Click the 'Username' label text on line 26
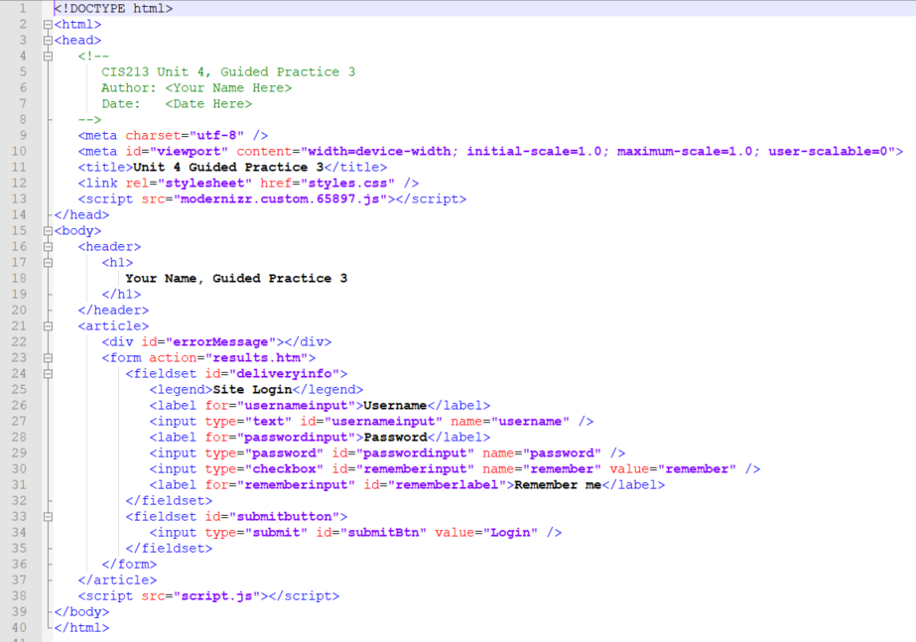The image size is (916, 642). tap(395, 405)
